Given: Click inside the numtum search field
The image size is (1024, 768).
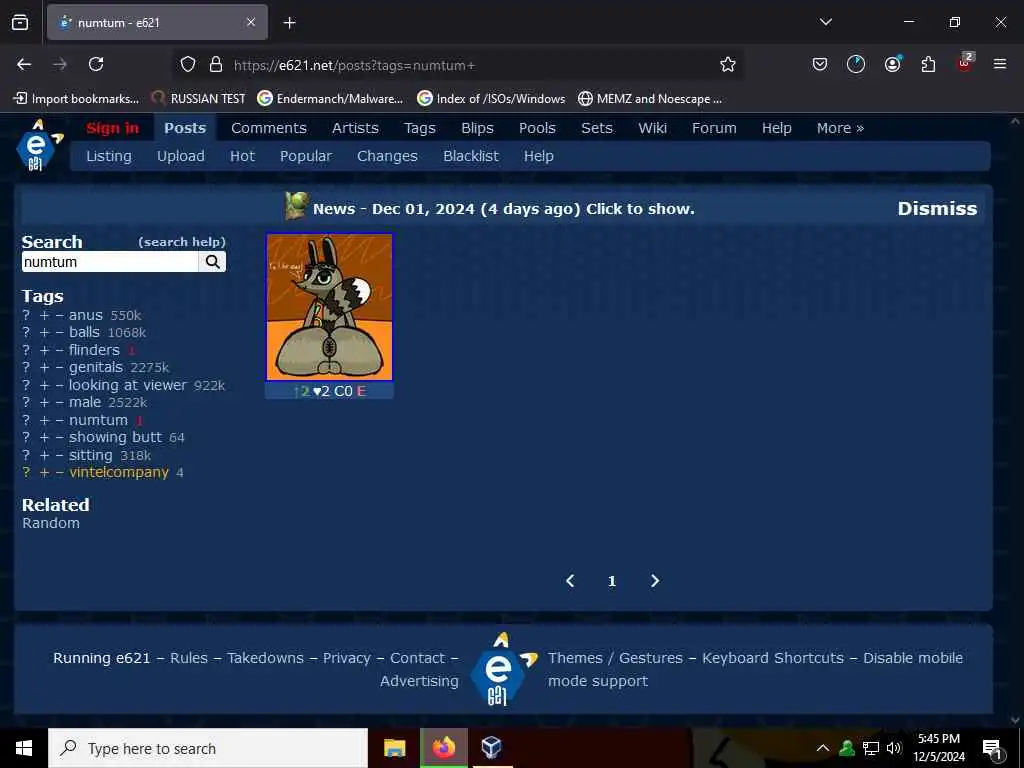Looking at the screenshot, I should click(x=110, y=262).
